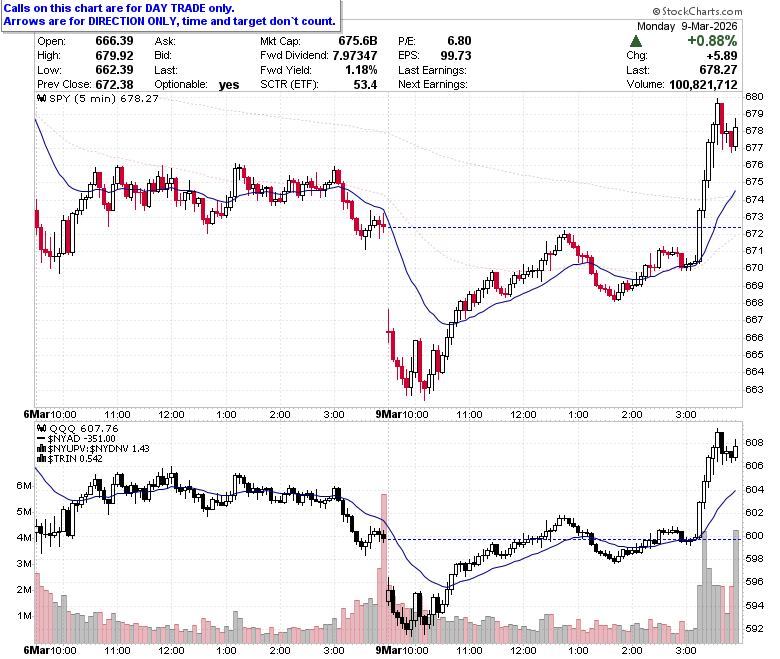This screenshot has height=659, width=780.
Task: Click the candlestick icon beside SPY label
Action: pos(42,98)
